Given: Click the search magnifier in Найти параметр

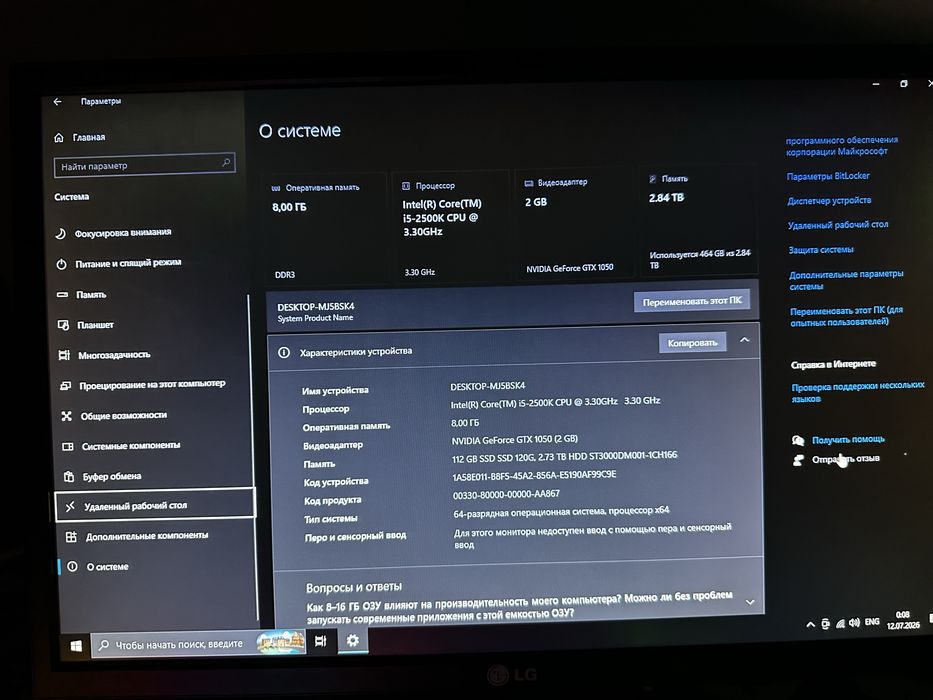Looking at the screenshot, I should (x=226, y=162).
